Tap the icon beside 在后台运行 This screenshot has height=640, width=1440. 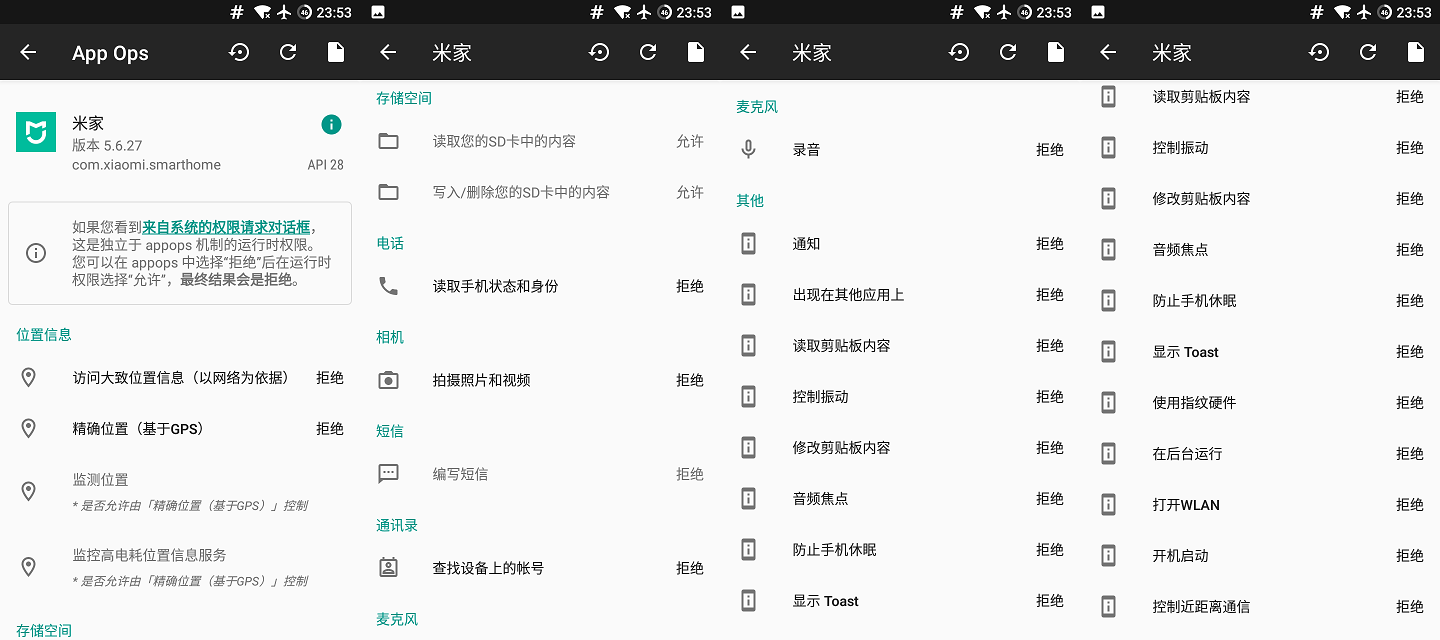pyautogui.click(x=1108, y=453)
